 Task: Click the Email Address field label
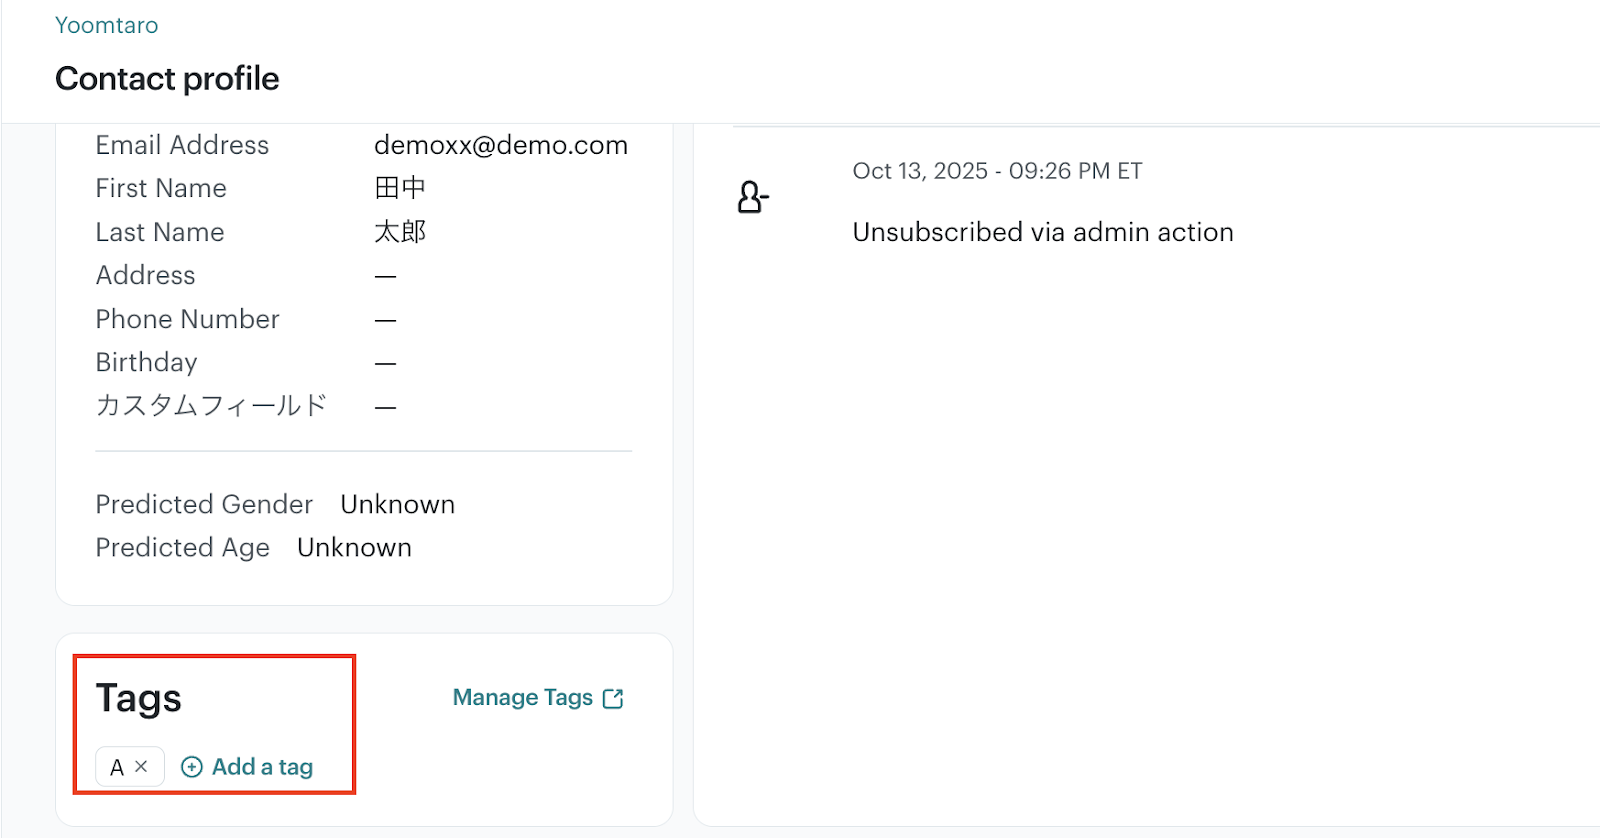tap(182, 145)
